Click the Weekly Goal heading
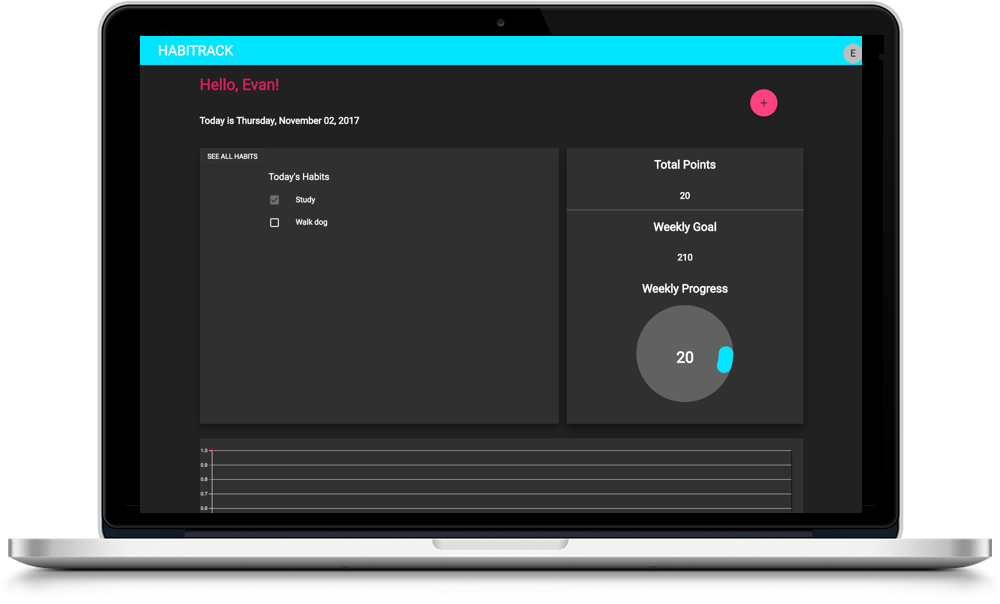Viewport: 1000px width, 604px height. pyautogui.click(x=685, y=227)
